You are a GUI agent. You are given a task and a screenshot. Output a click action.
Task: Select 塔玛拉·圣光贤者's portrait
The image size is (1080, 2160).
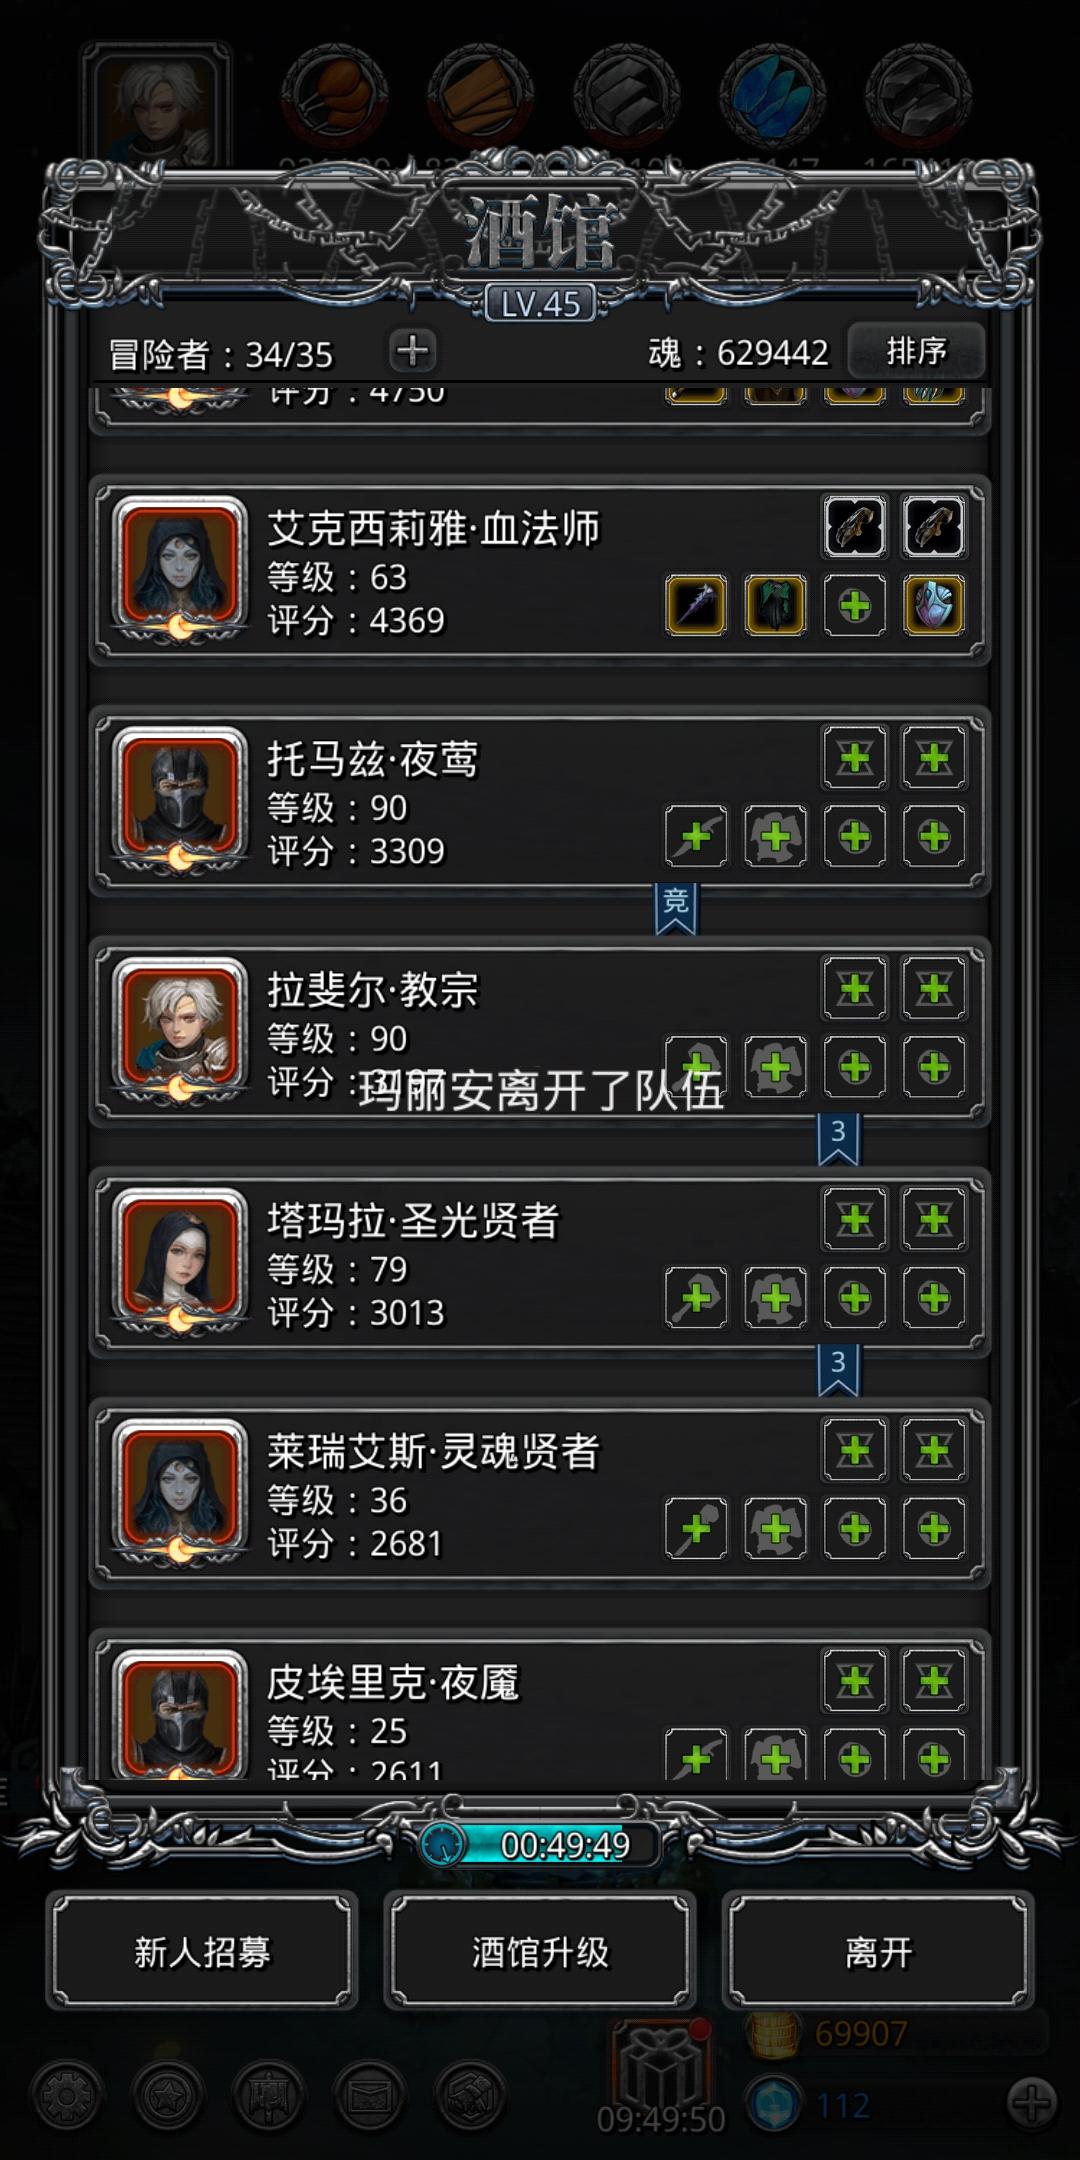click(180, 1259)
